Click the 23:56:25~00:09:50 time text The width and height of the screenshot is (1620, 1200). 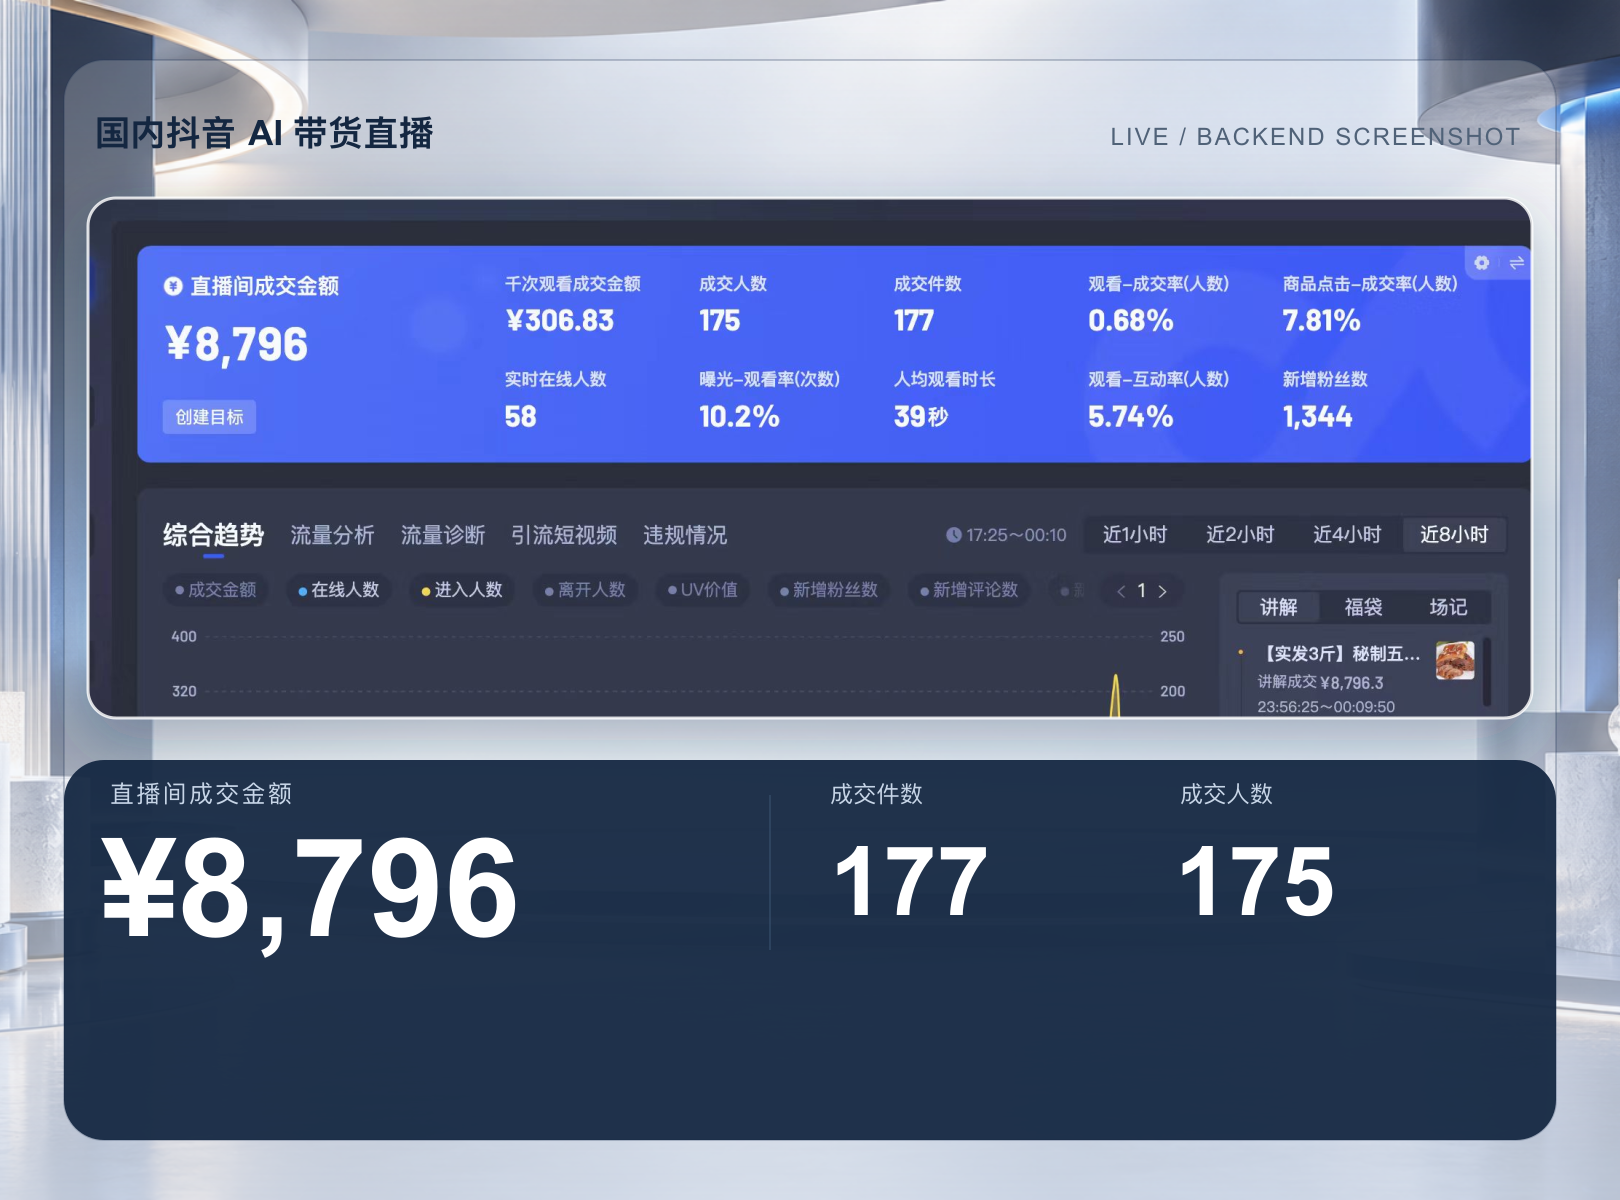(1326, 707)
